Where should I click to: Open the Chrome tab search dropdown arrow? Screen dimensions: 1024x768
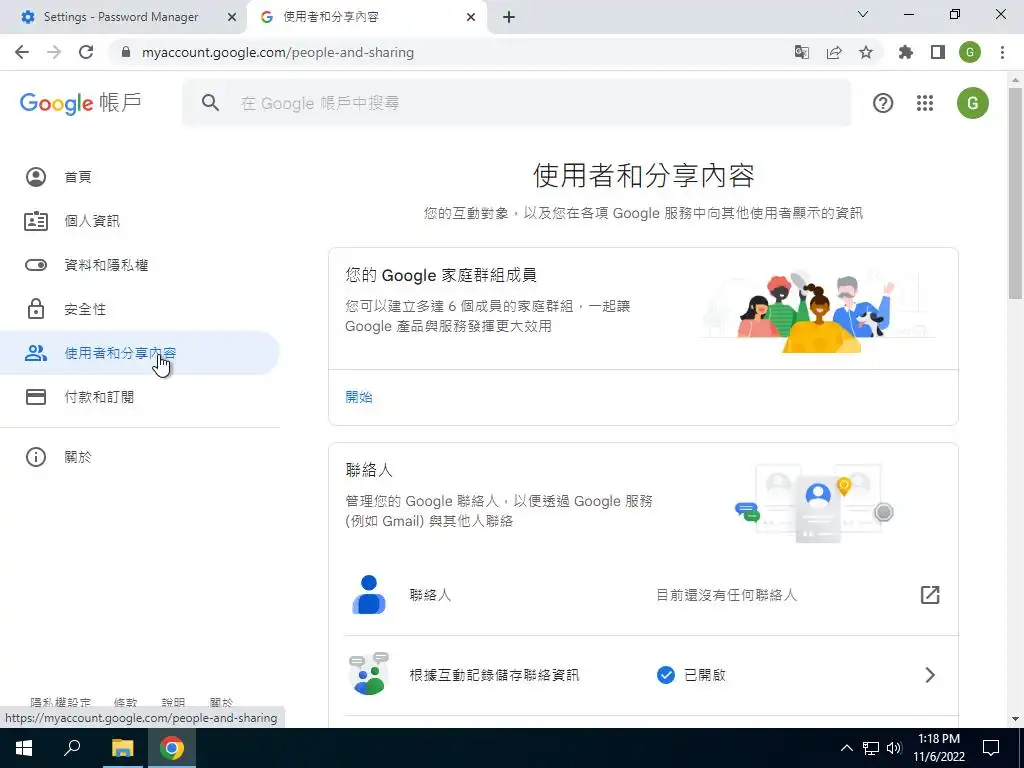pyautogui.click(x=863, y=14)
